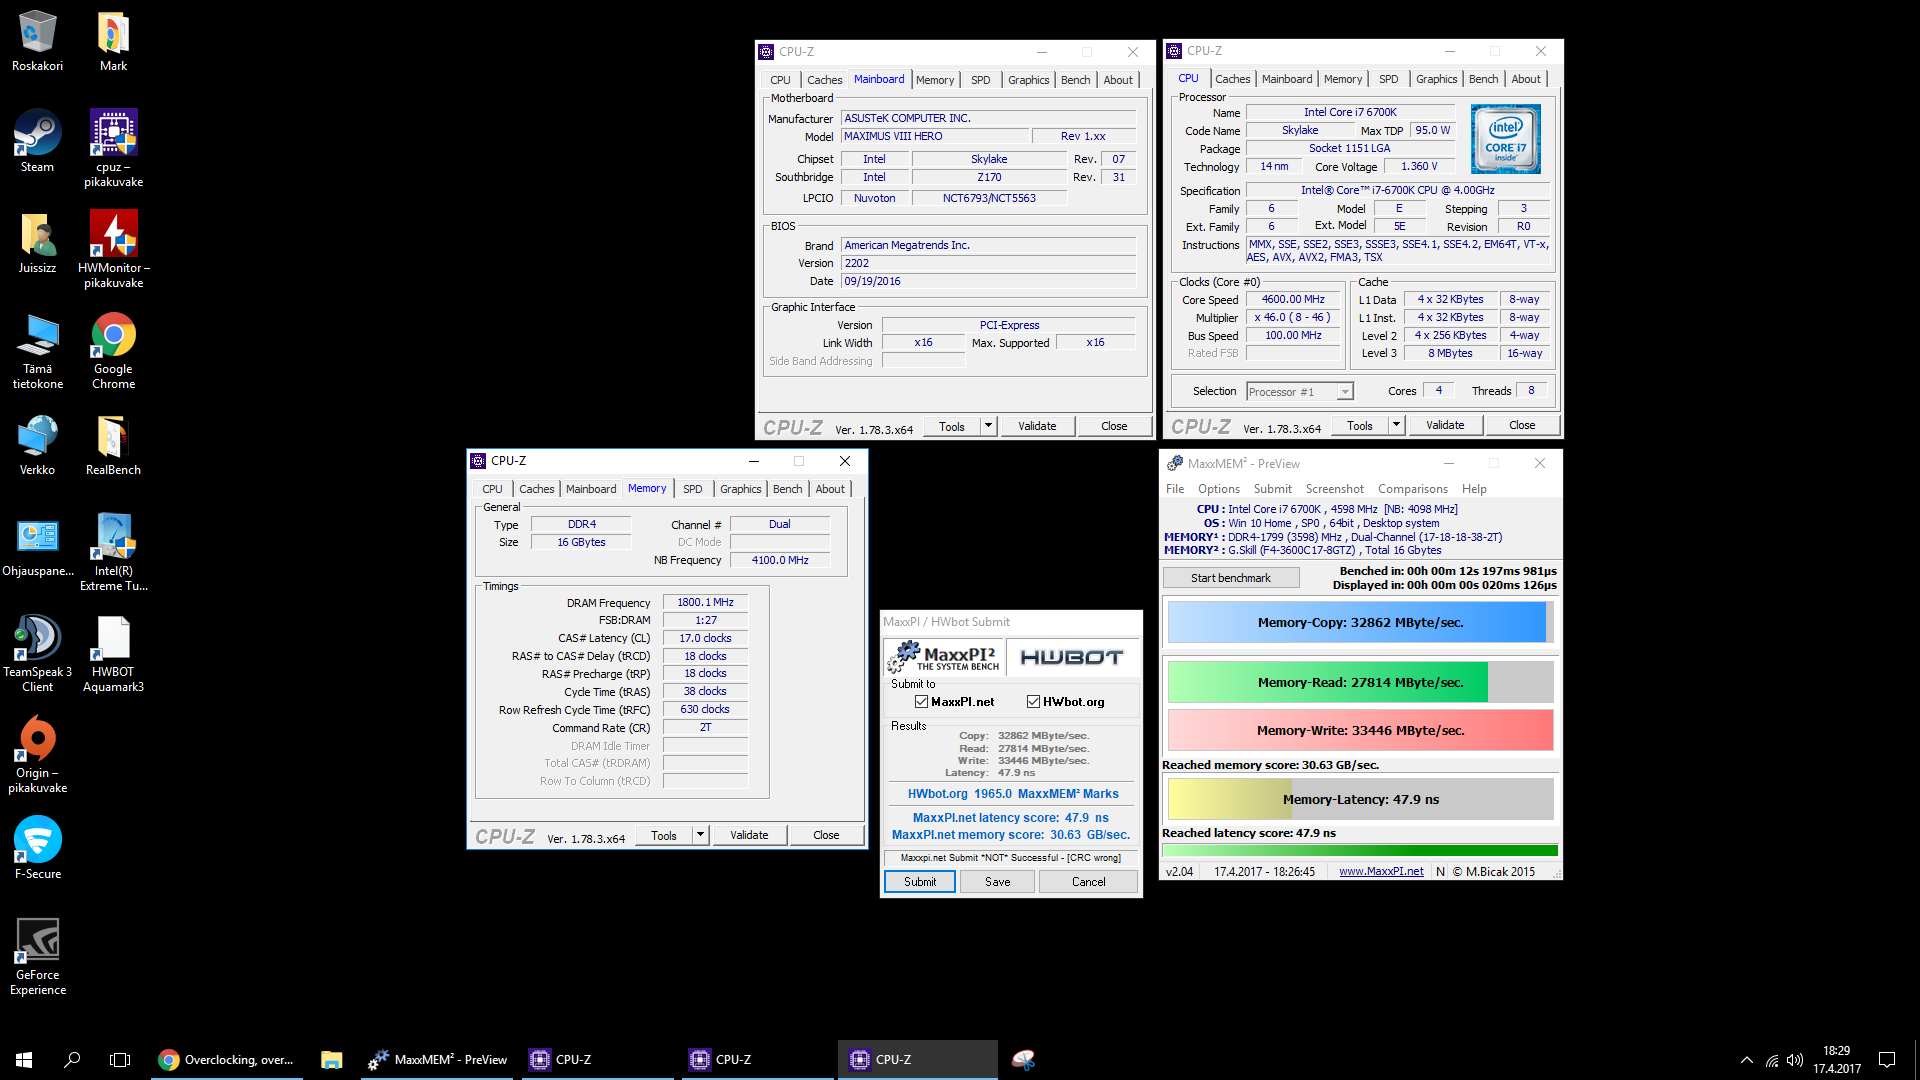Click Submit in the HWbot Submit dialog
This screenshot has width=1920, height=1080.
point(920,882)
